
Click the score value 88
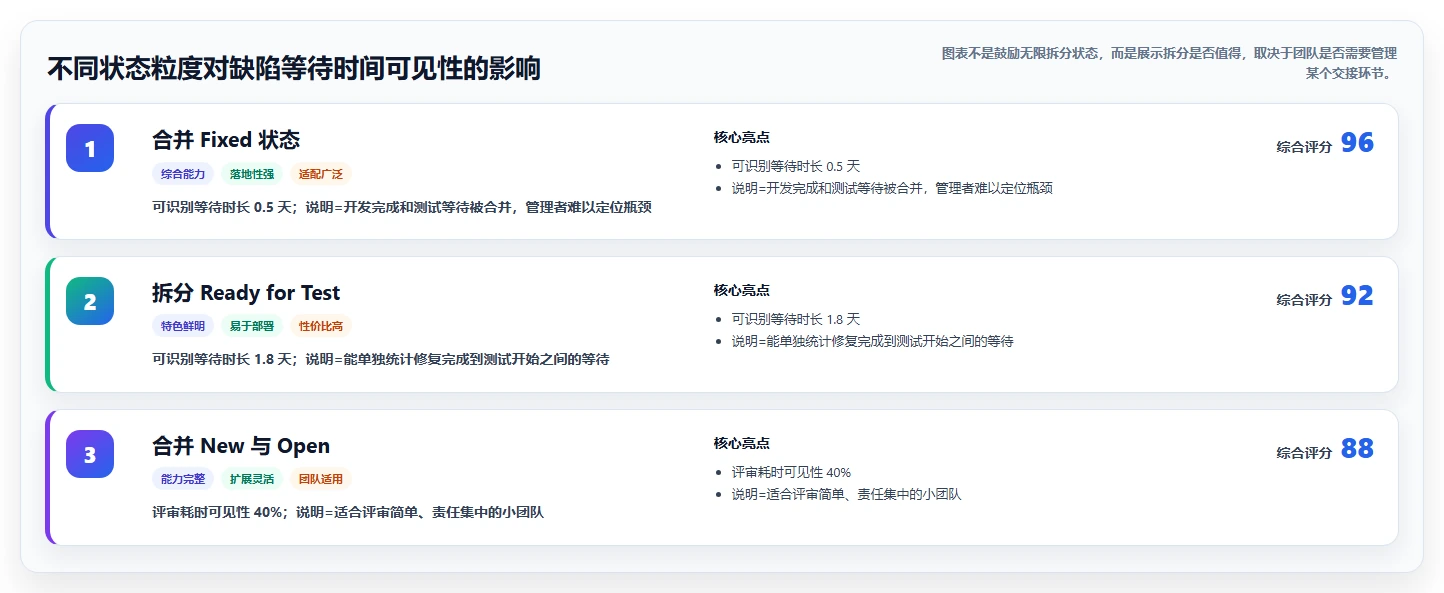(x=1357, y=449)
